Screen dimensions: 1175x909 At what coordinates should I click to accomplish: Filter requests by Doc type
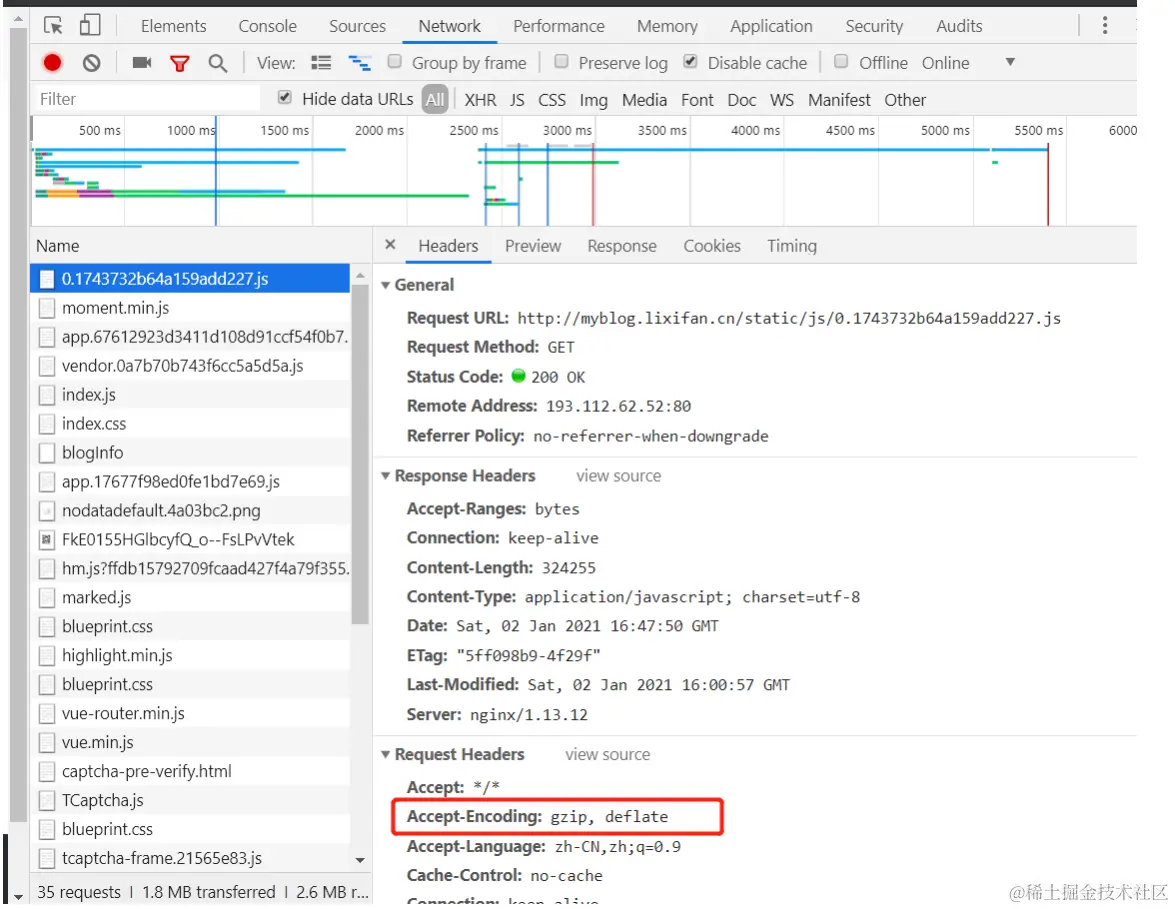pos(742,100)
